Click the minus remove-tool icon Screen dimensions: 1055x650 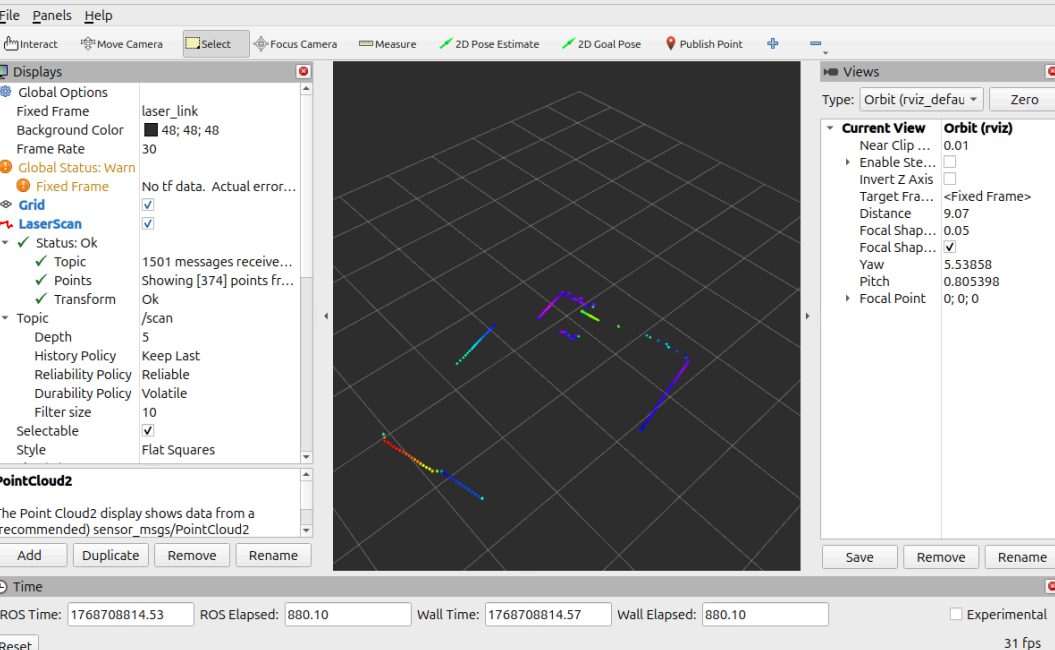[x=815, y=44]
